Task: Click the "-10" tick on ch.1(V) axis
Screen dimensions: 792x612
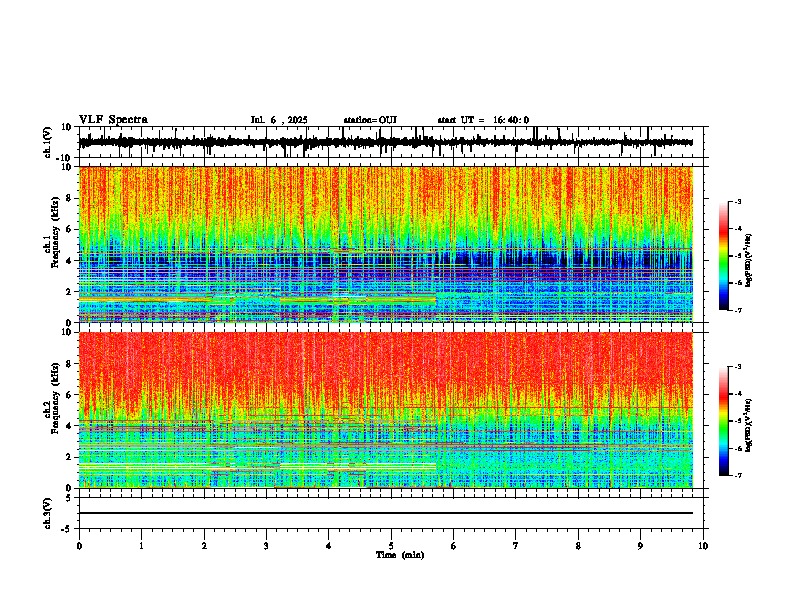Action: click(x=64, y=158)
